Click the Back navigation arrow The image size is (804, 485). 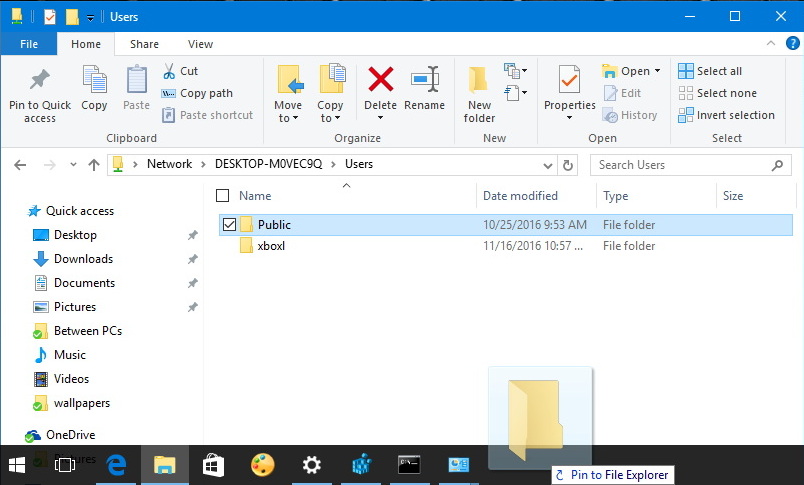coord(20,165)
